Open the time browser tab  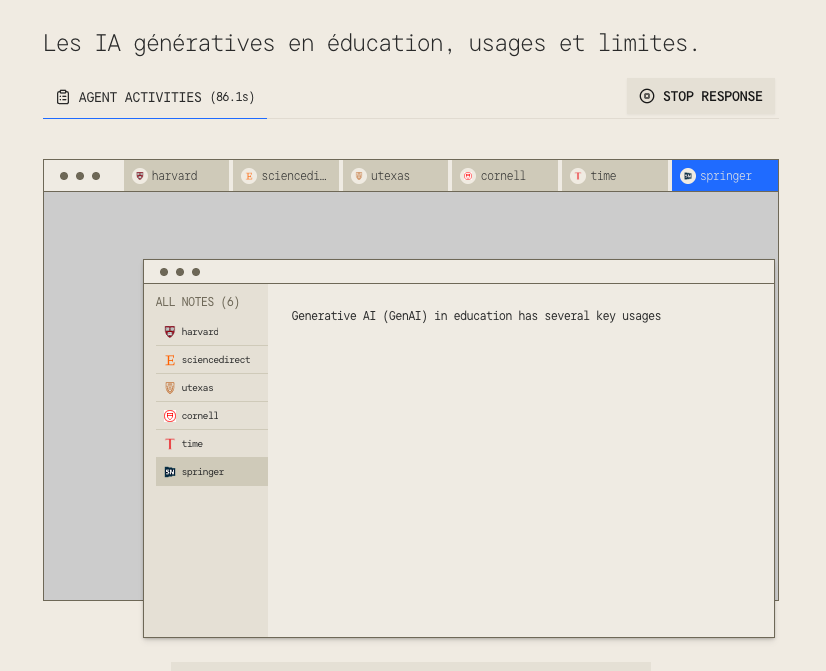coord(613,176)
